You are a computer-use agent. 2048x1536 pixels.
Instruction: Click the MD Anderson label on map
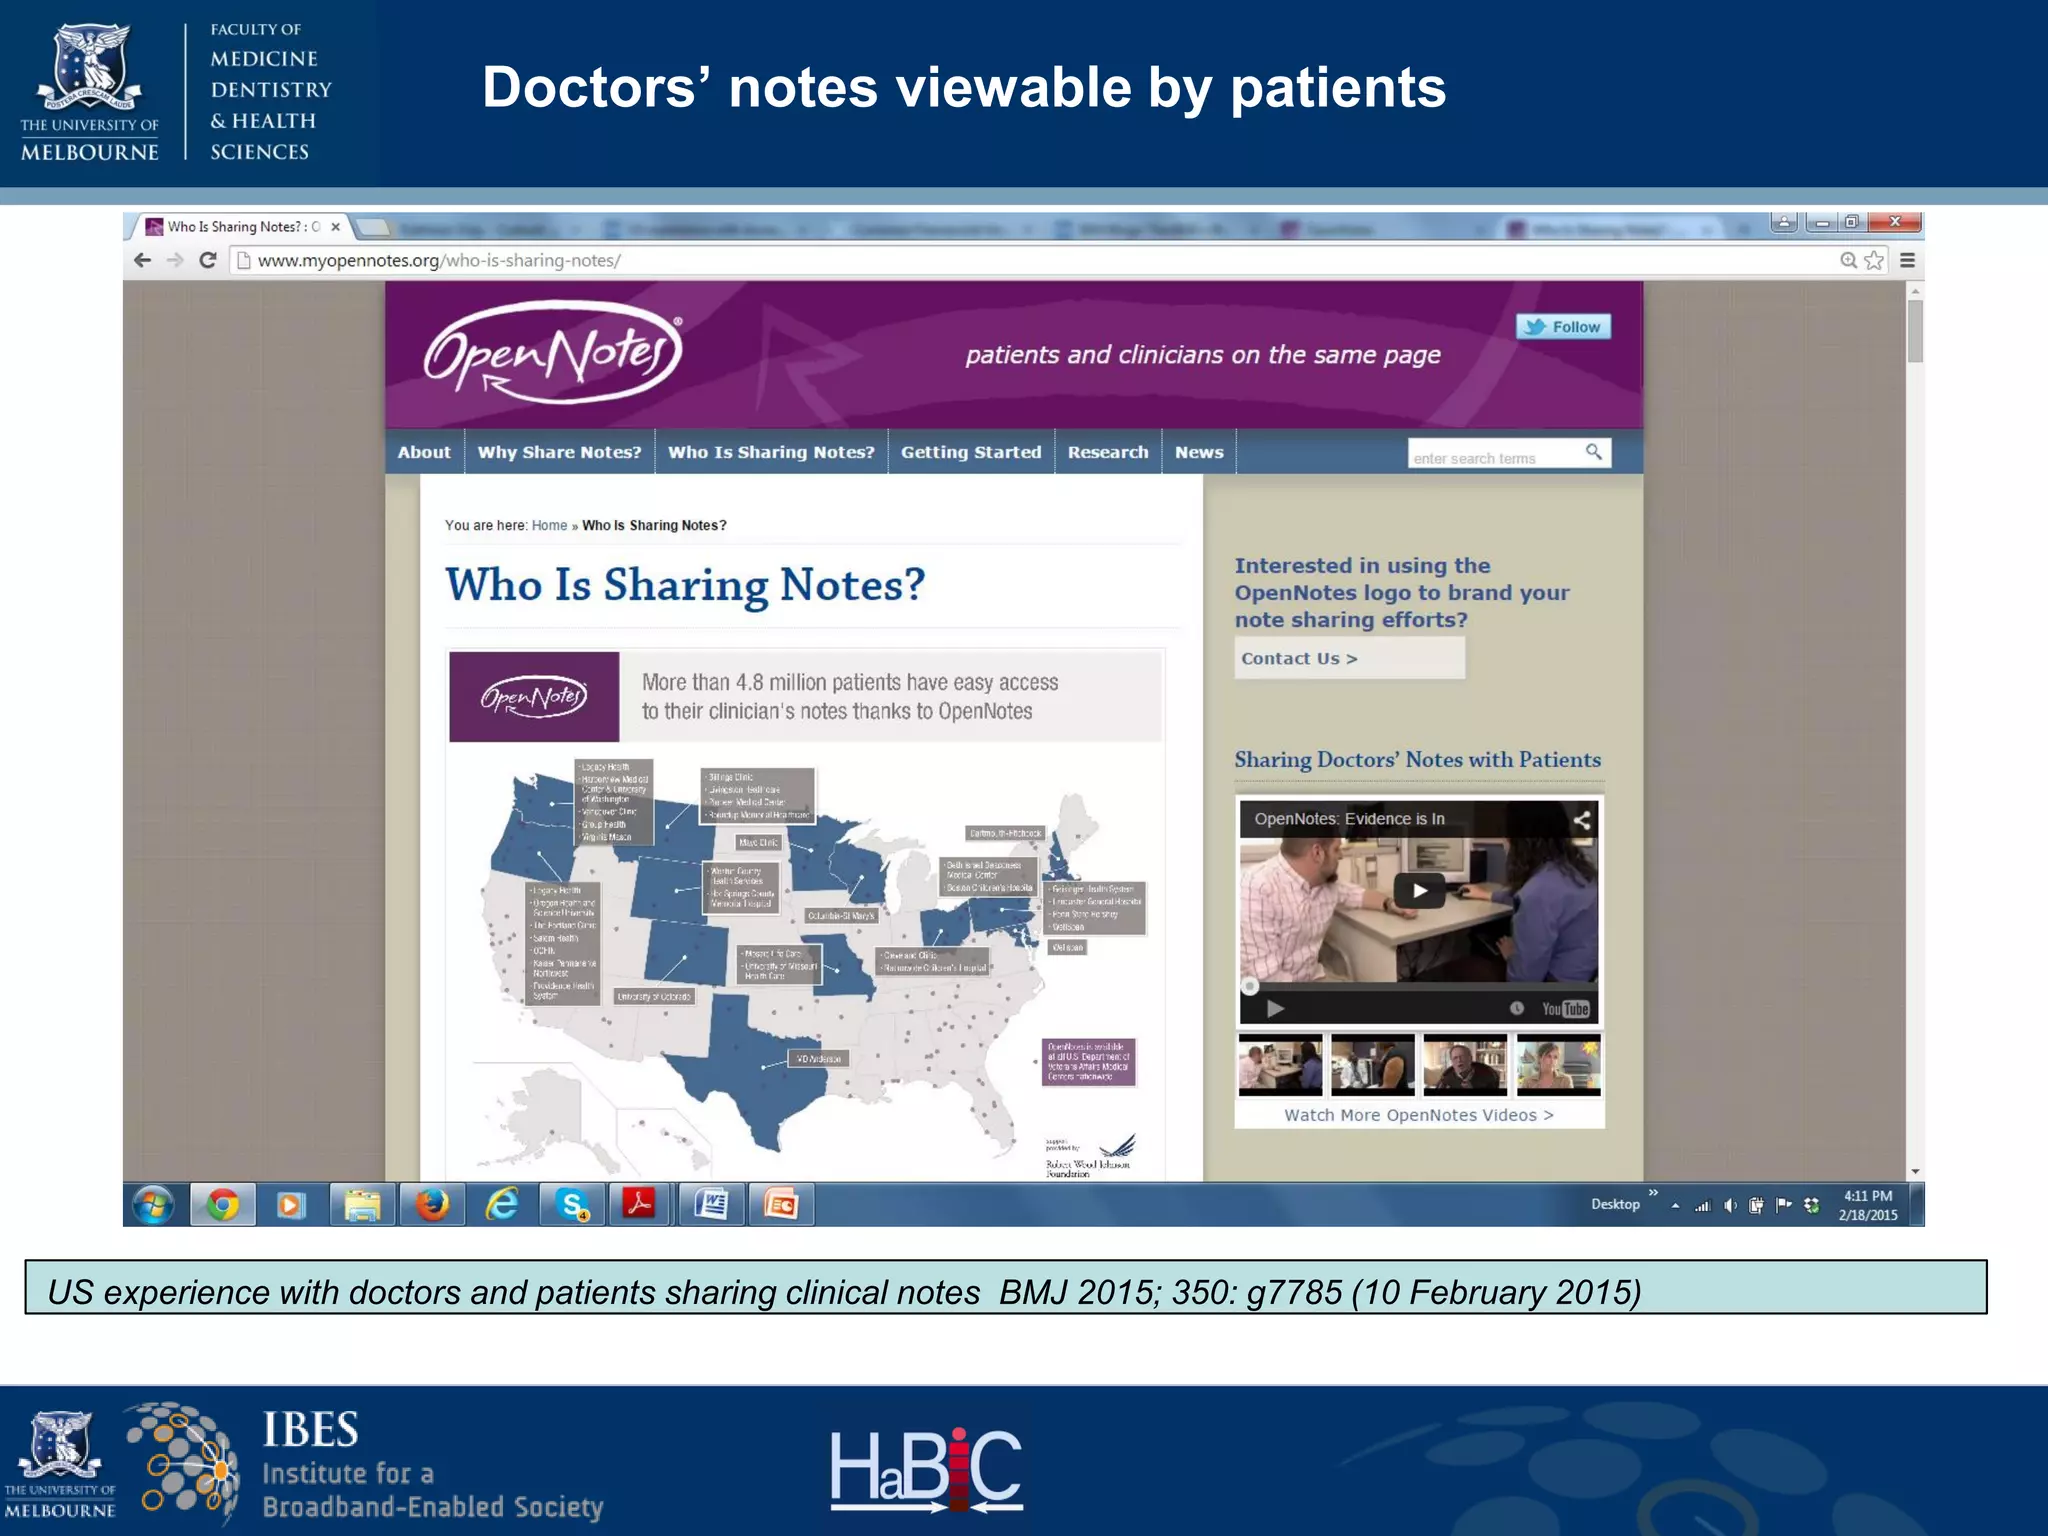pyautogui.click(x=819, y=1058)
